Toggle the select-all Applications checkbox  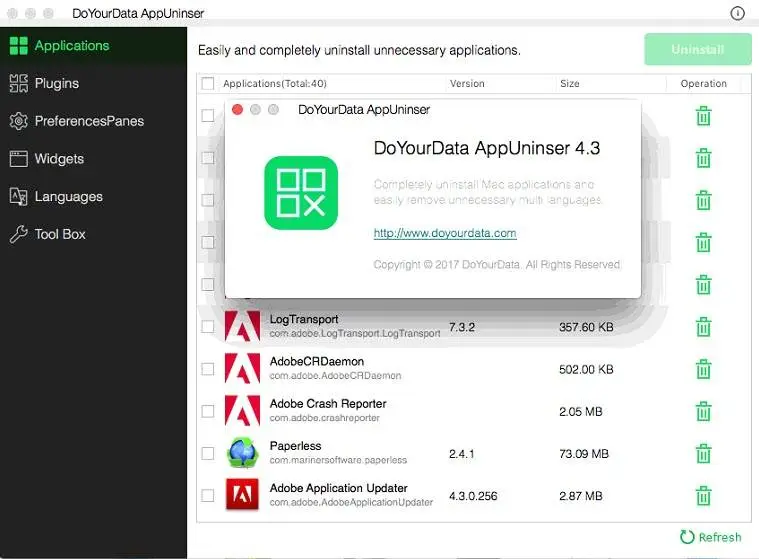208,84
